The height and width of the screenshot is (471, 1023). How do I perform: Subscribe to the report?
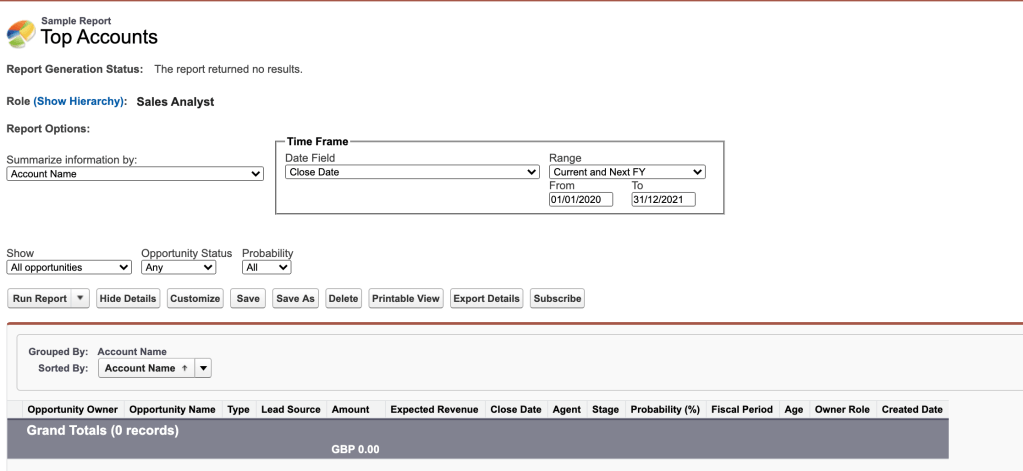point(557,299)
